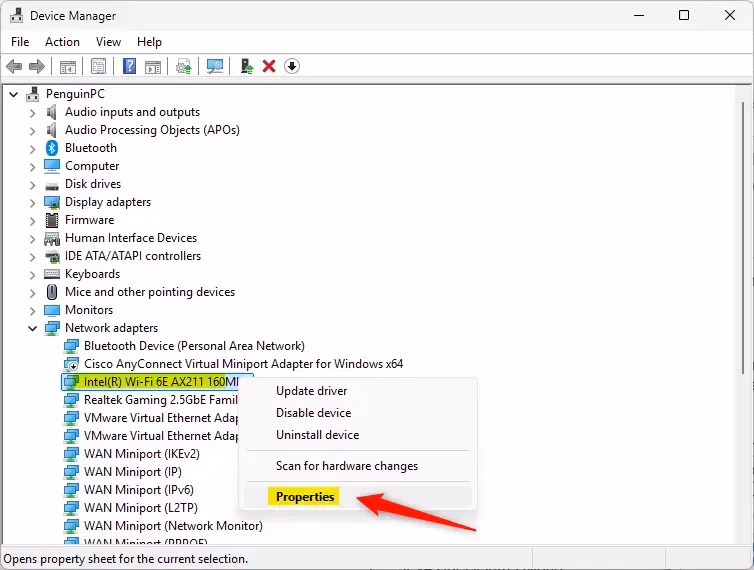Open the View menu
Screen dimensions: 754x570
[x=109, y=42]
